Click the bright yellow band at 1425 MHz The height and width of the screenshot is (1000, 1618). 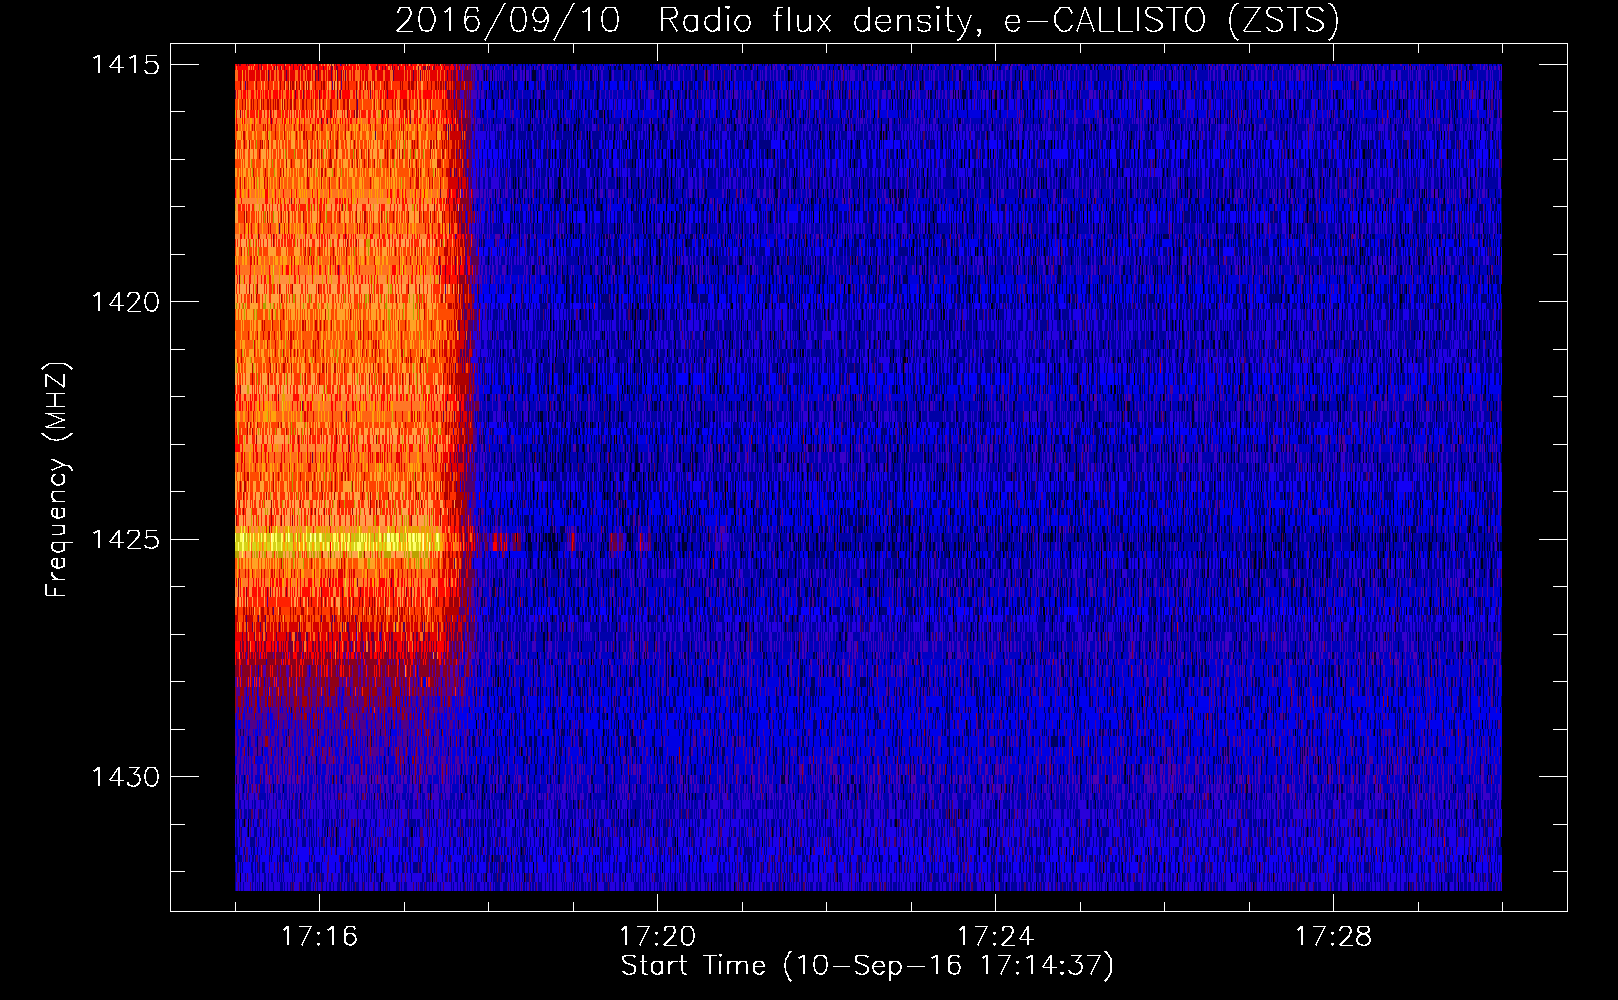(x=339, y=543)
